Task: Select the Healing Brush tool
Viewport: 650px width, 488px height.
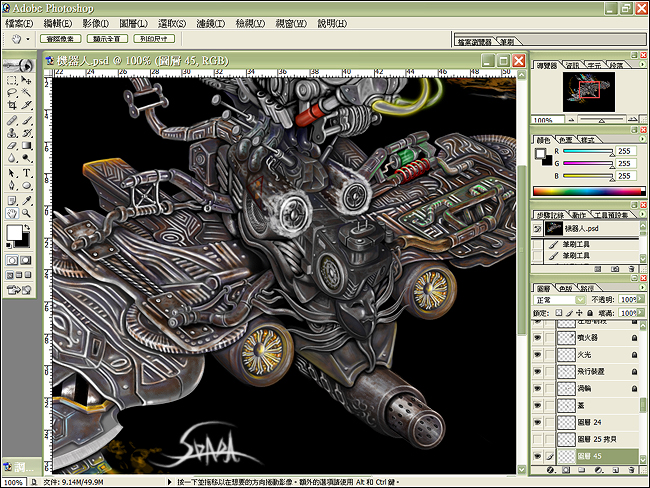Action: [12, 120]
